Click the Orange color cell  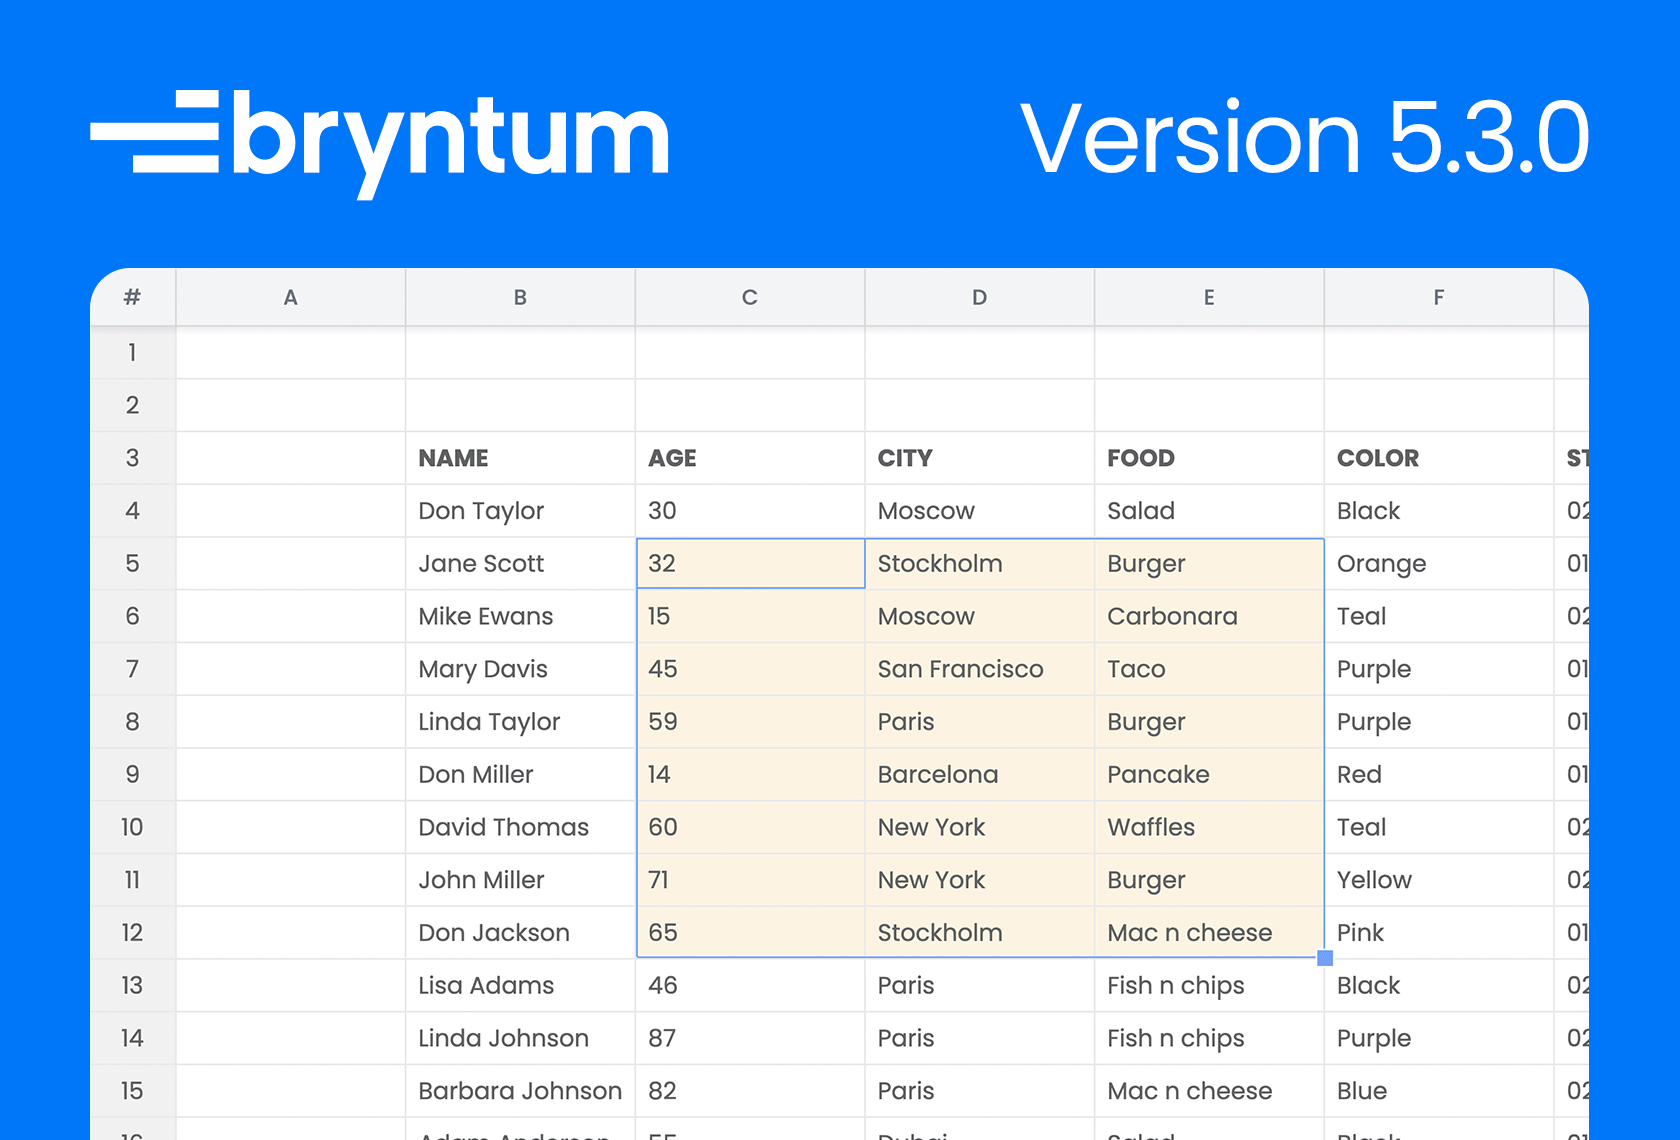[1439, 564]
